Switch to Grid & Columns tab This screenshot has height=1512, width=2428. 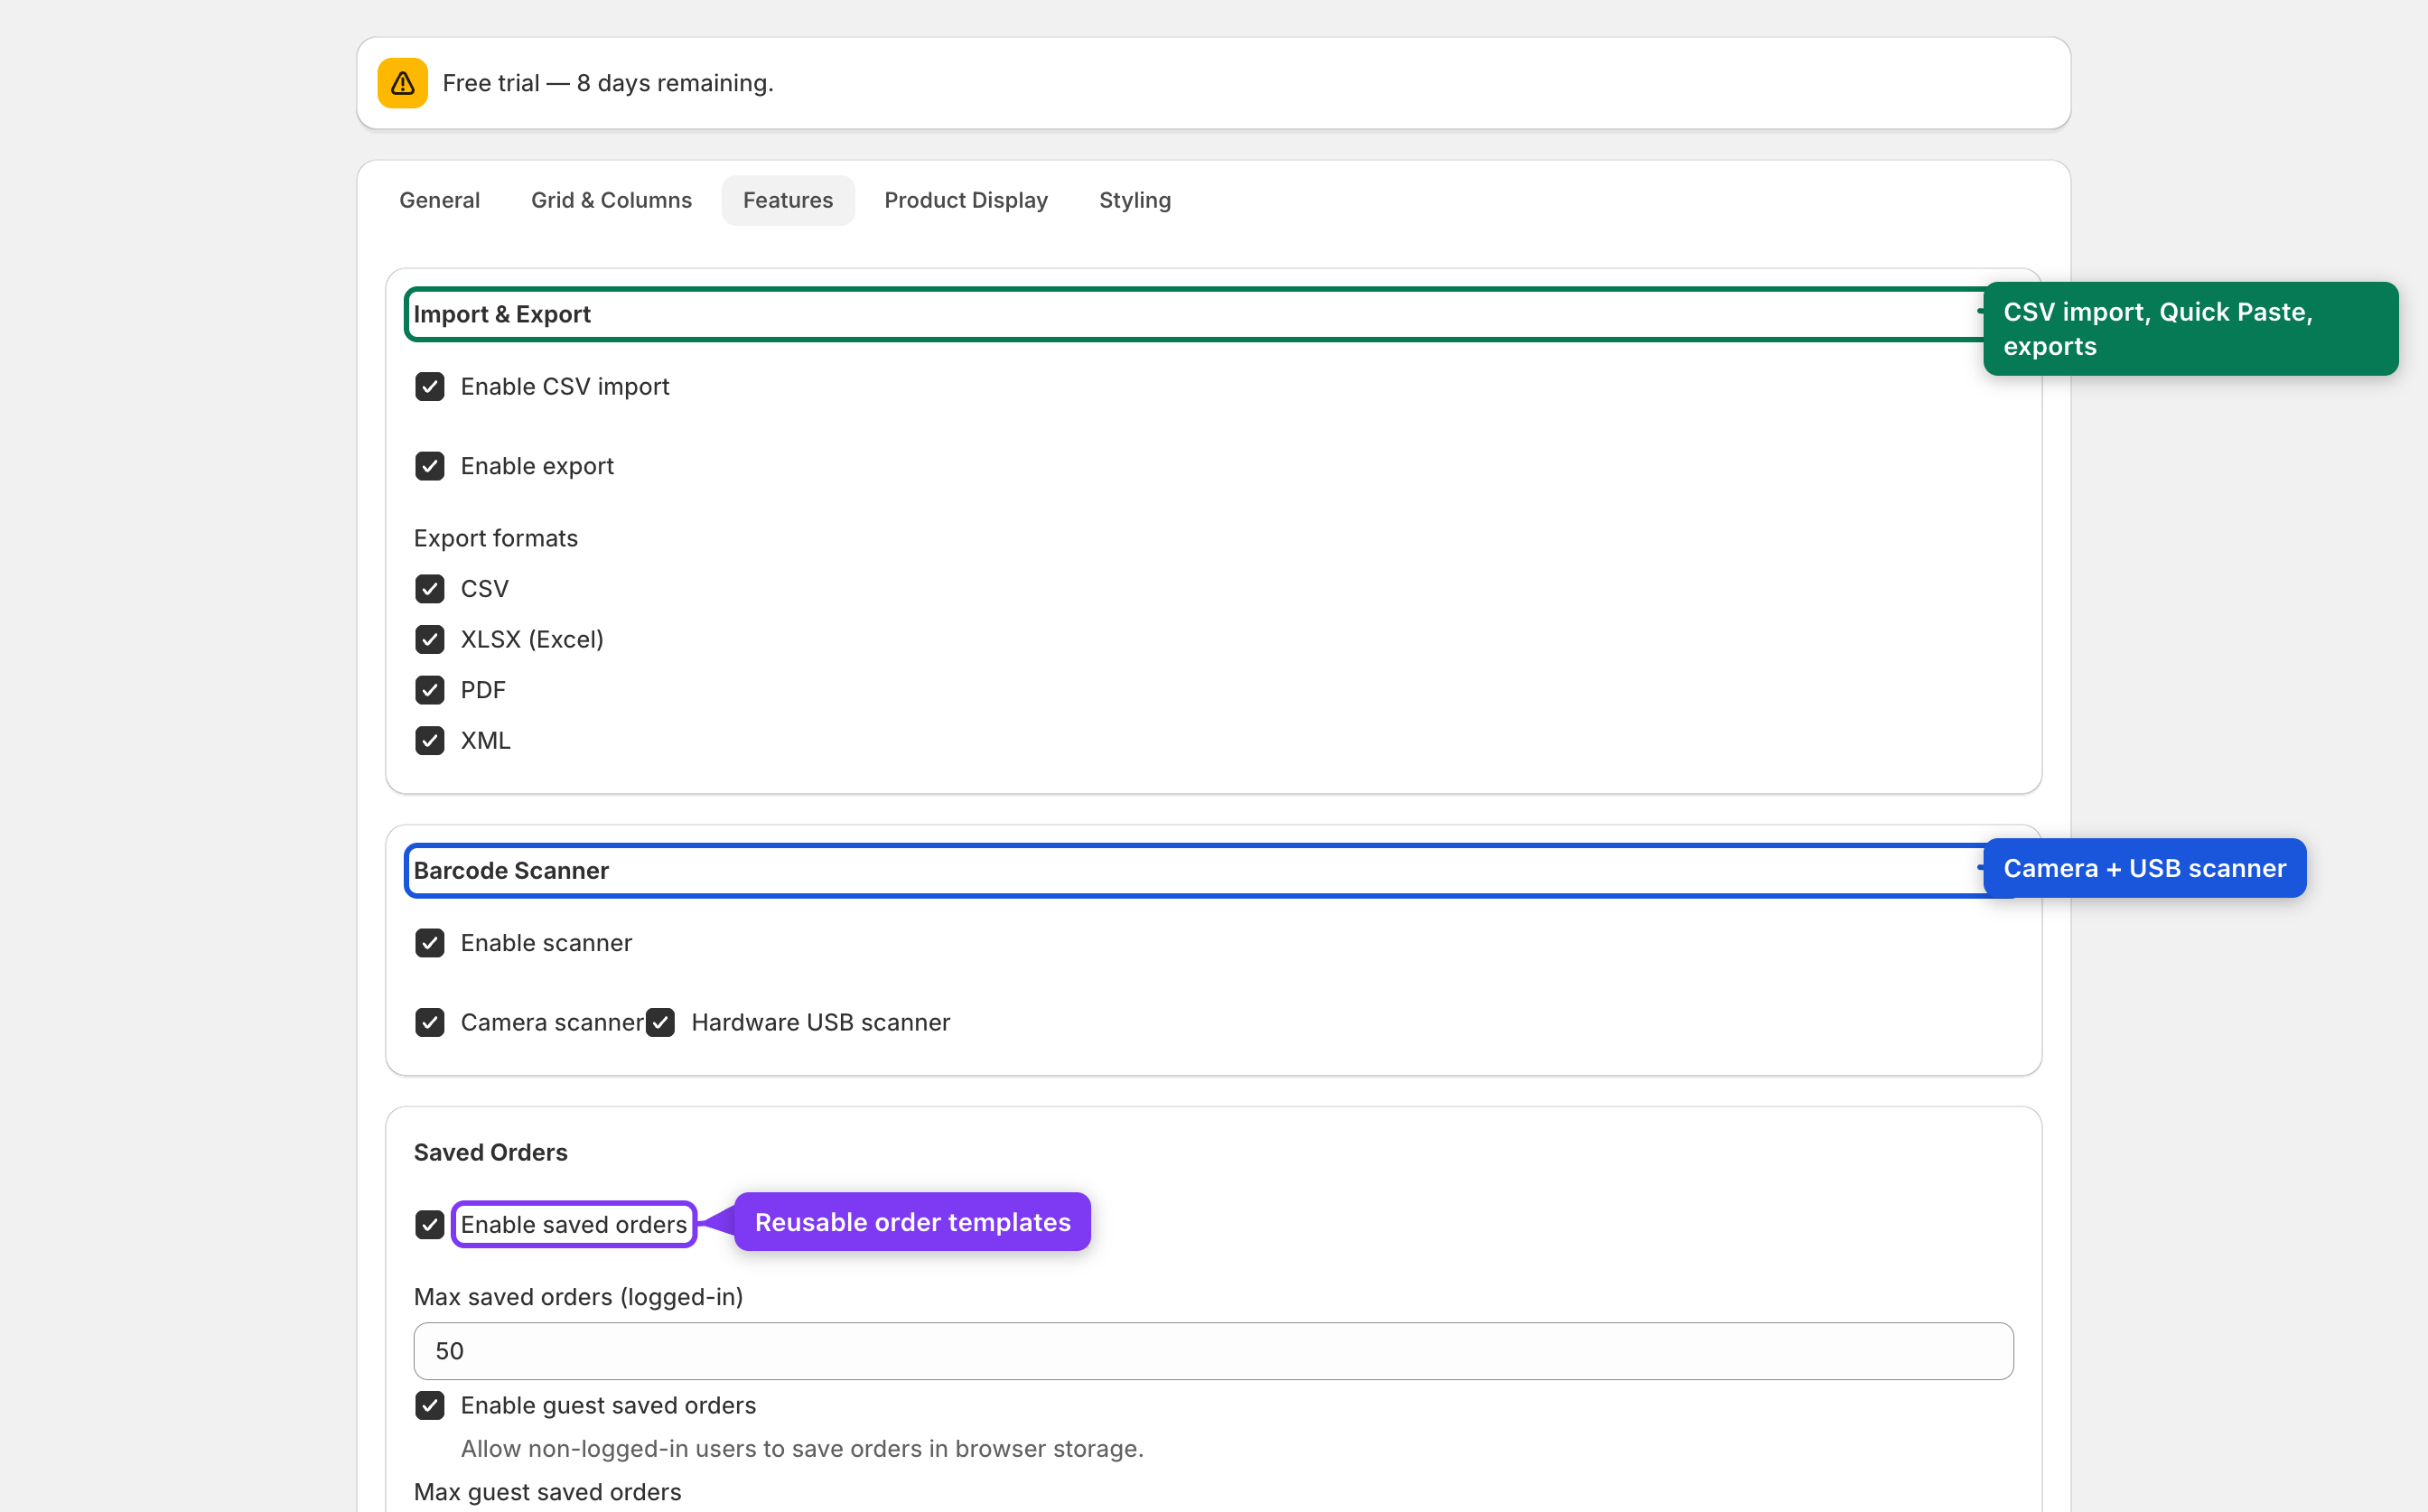click(611, 200)
